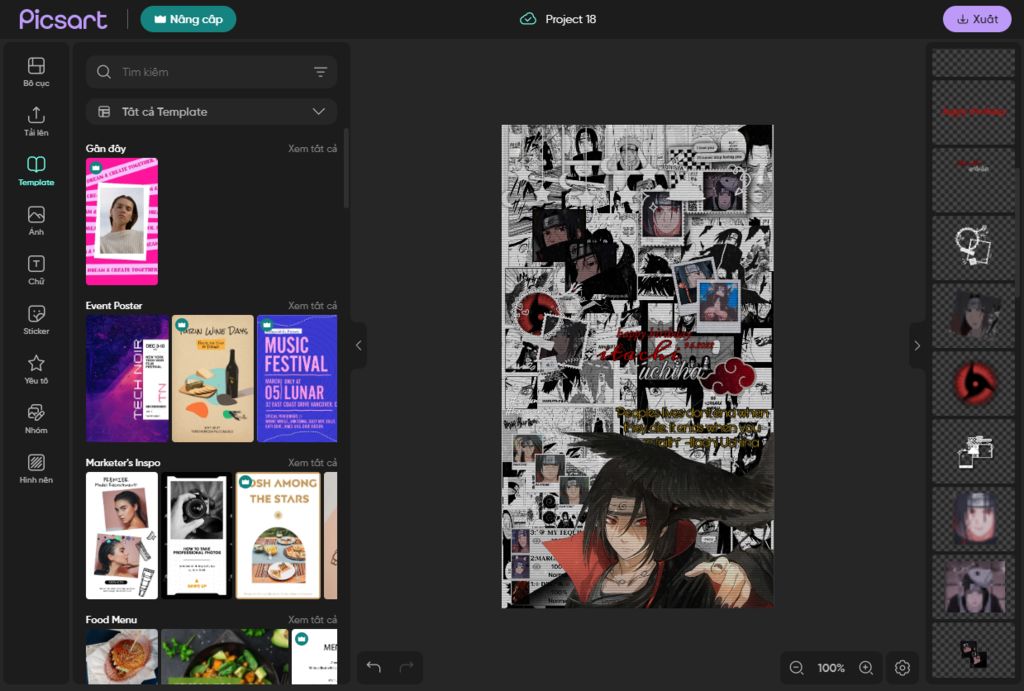Click the Picsart logo
Viewport: 1024px width, 691px height.
tap(63, 19)
